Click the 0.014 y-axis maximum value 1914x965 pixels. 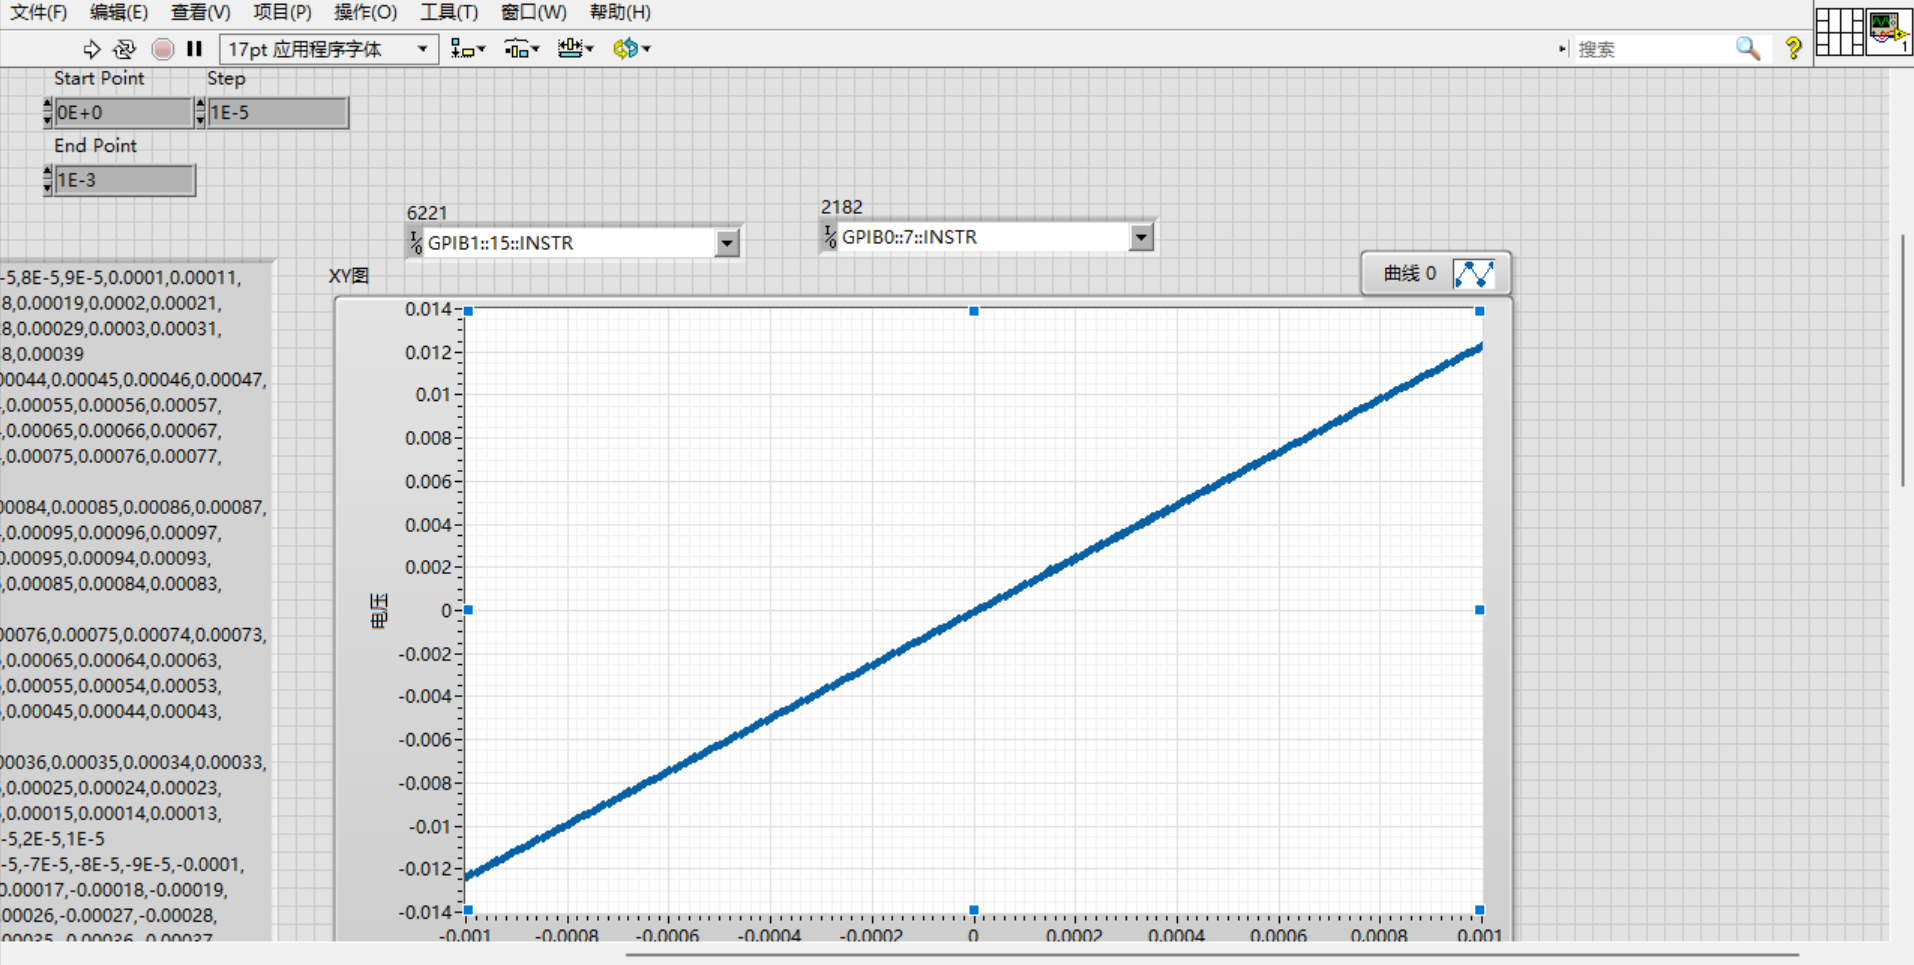tap(428, 309)
